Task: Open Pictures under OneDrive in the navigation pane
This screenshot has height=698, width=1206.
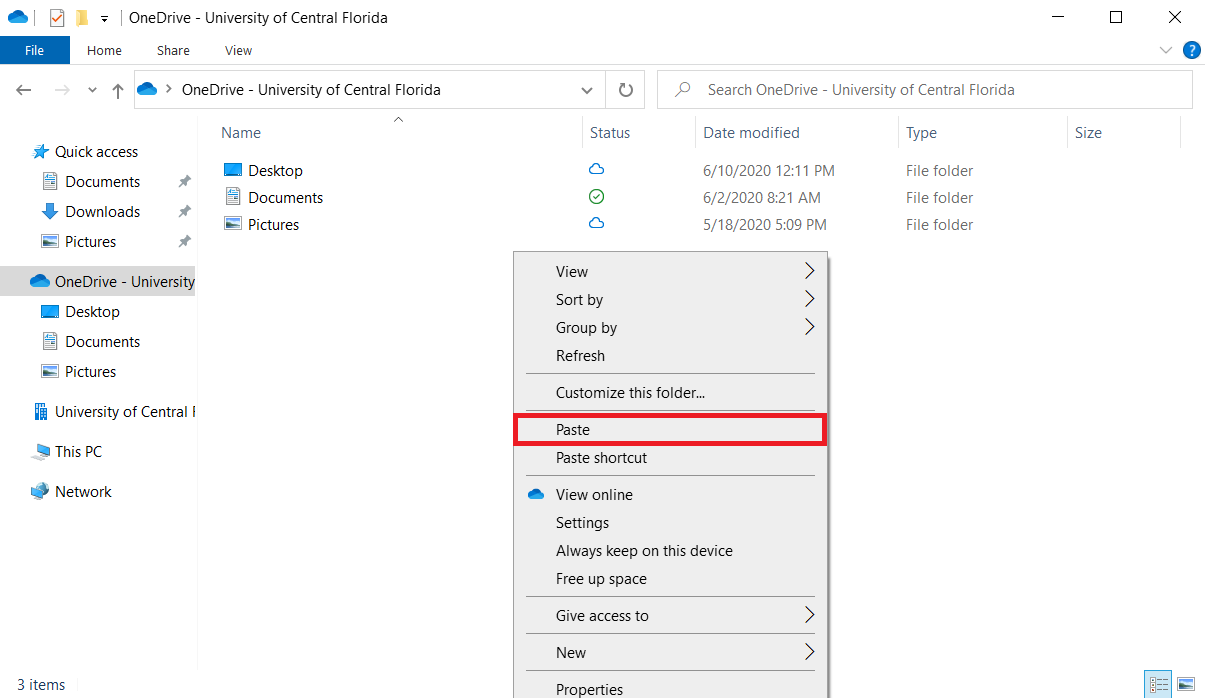Action: tap(91, 372)
